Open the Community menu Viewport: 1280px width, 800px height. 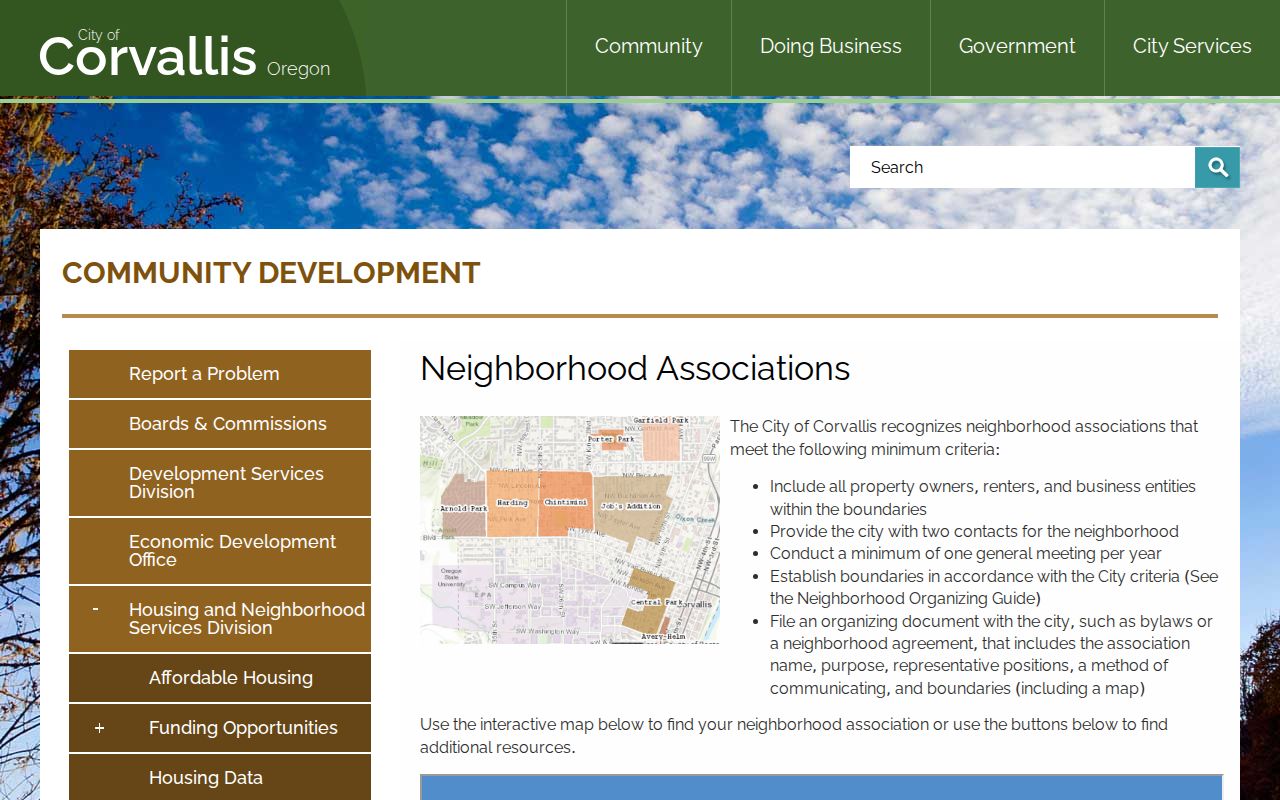648,46
